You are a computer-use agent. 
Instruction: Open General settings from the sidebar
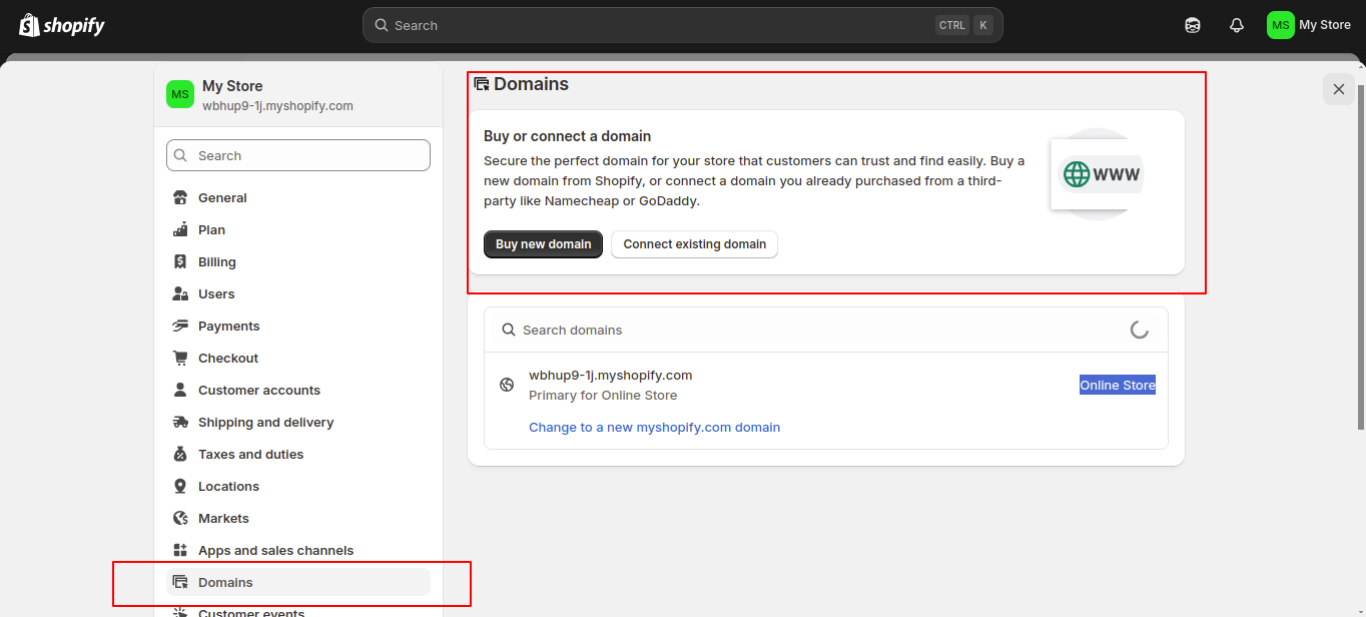[x=222, y=197]
